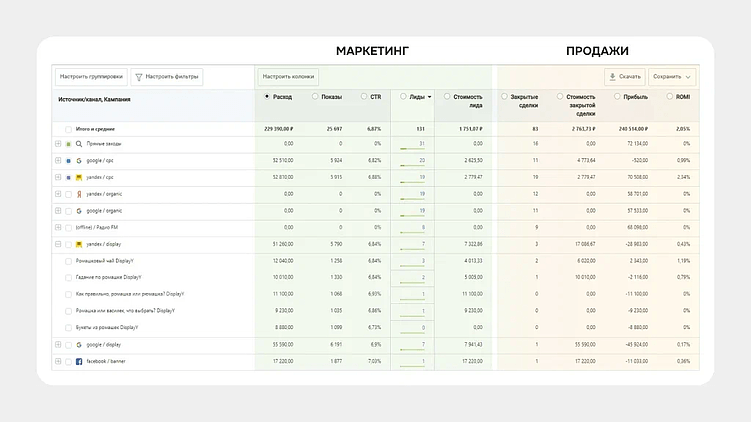This screenshot has width=751, height=422.
Task: Click the download arrow icon on Скачать
Action: (x=612, y=76)
